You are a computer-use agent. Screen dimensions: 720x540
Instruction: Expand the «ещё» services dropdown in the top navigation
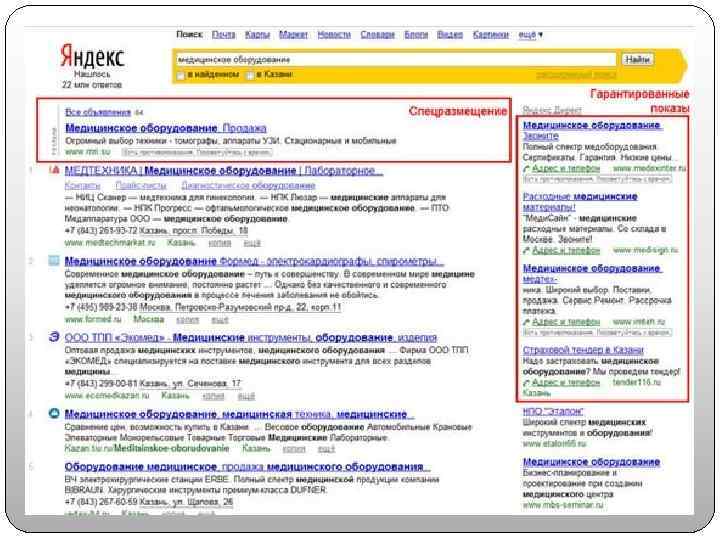tap(530, 34)
